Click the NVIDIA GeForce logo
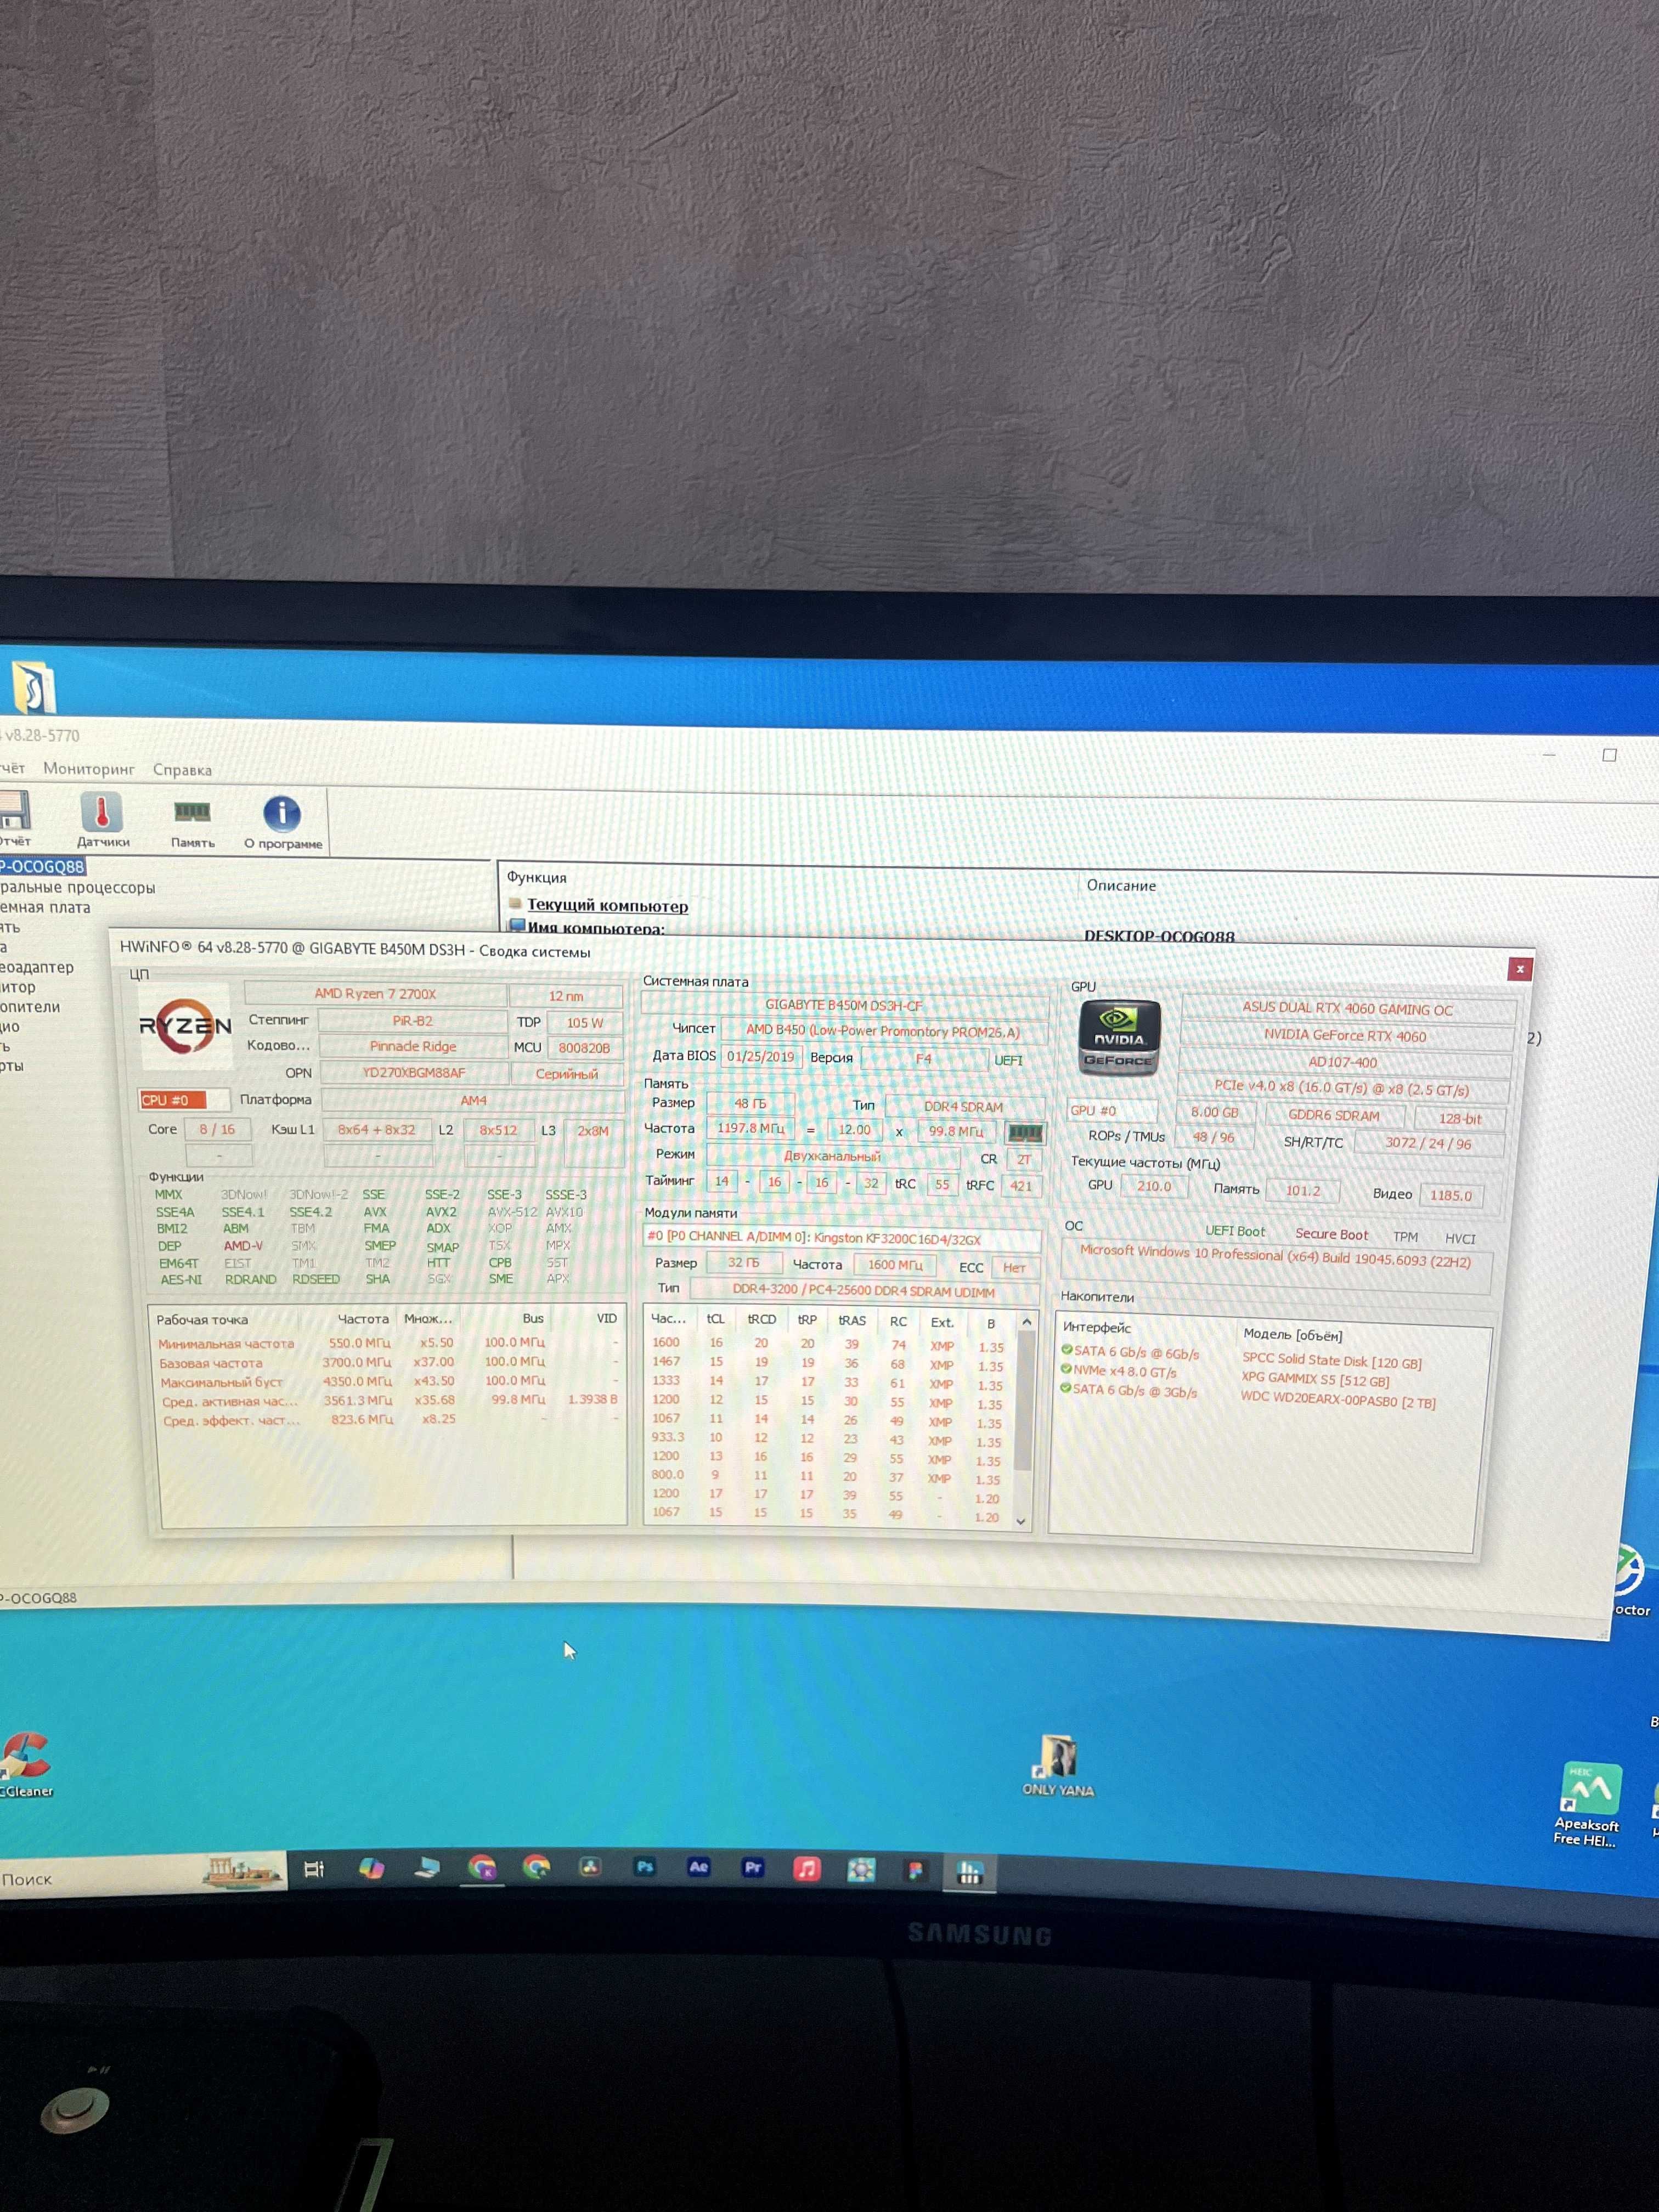1659x2212 pixels. tap(1119, 1038)
